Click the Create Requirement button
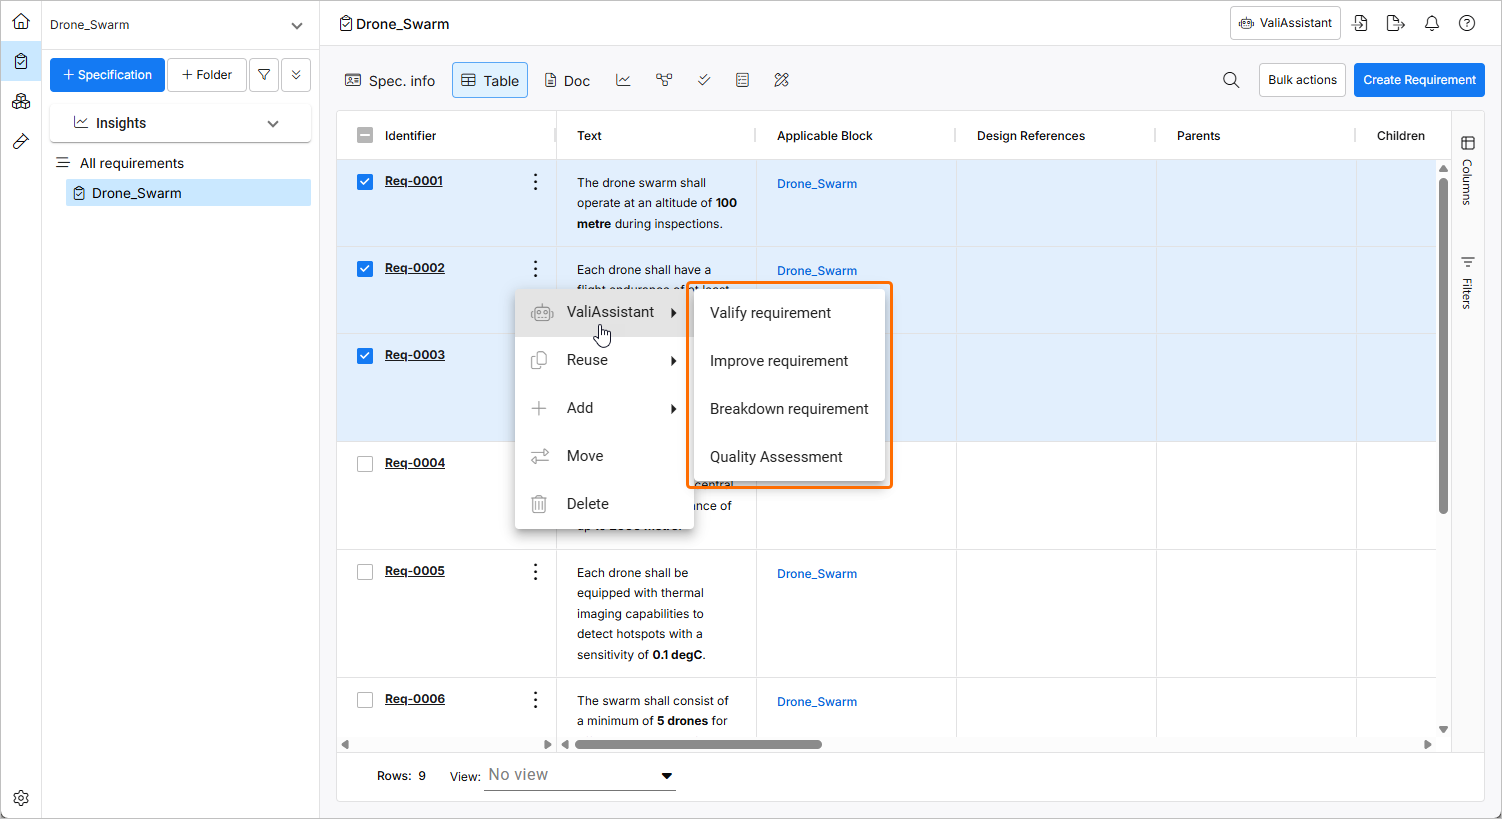The width and height of the screenshot is (1502, 819). tap(1418, 80)
